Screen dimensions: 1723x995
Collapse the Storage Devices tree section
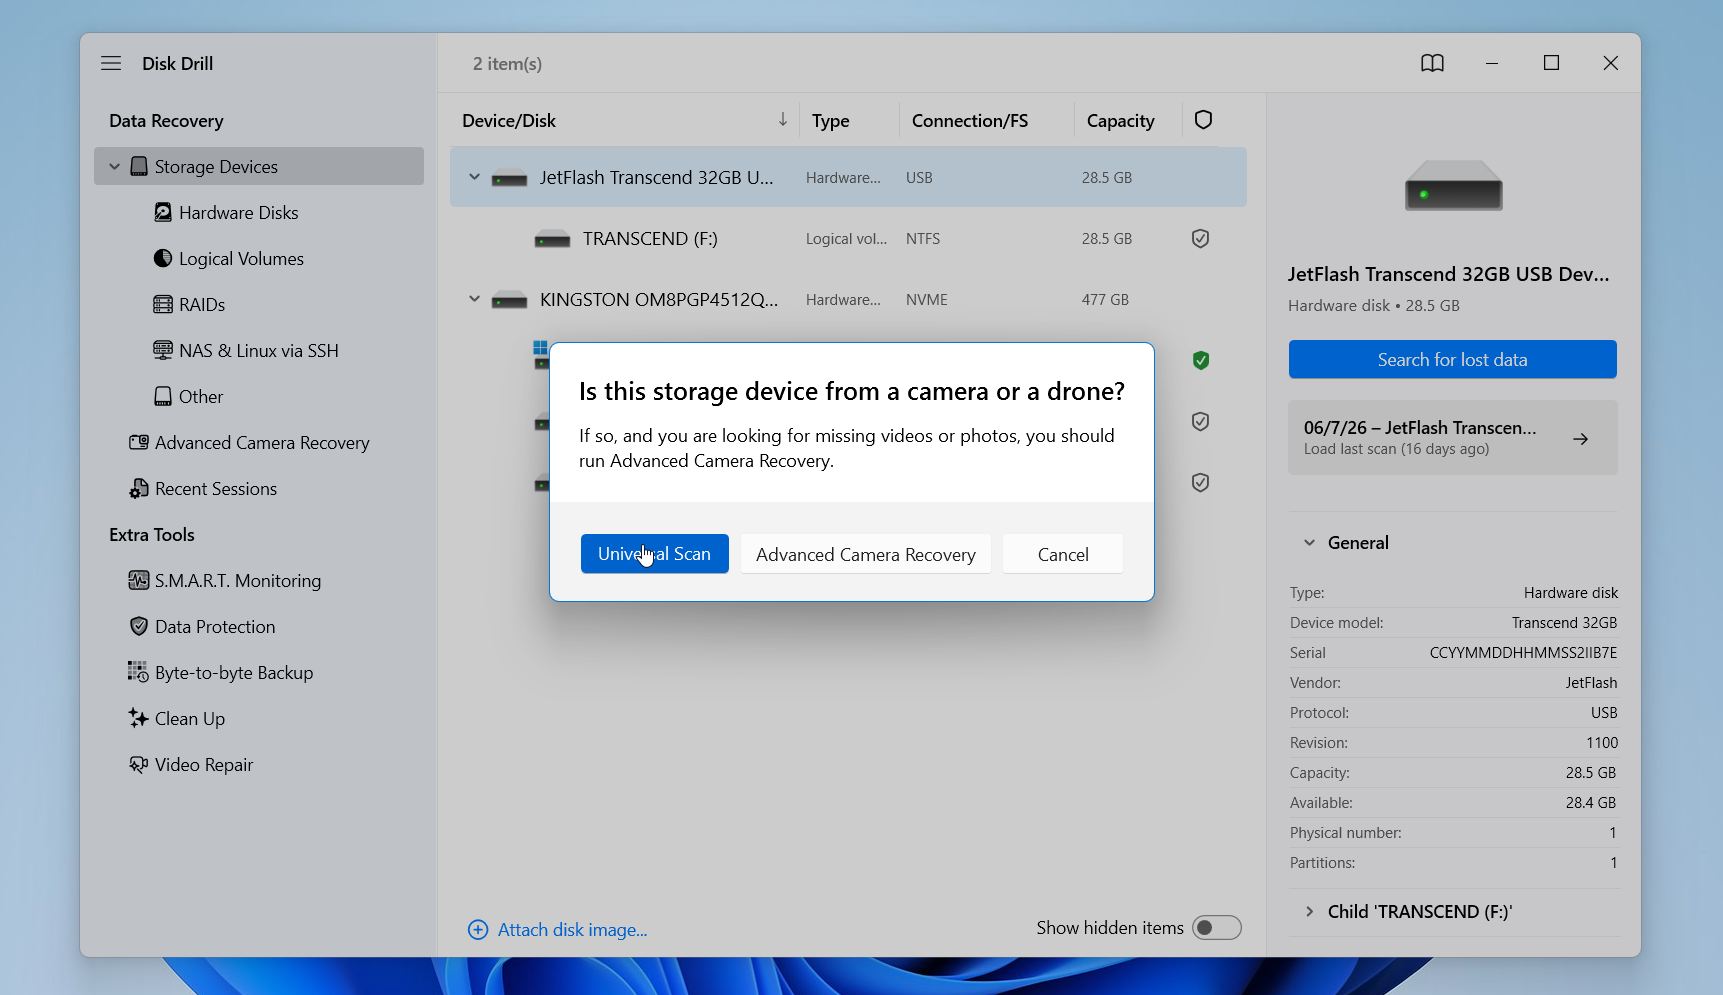pyautogui.click(x=114, y=167)
